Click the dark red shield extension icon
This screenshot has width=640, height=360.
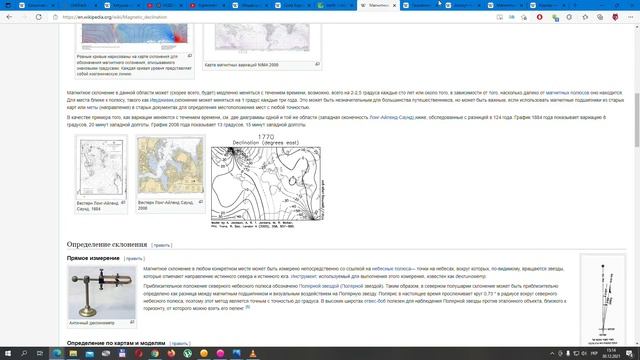[615, 17]
